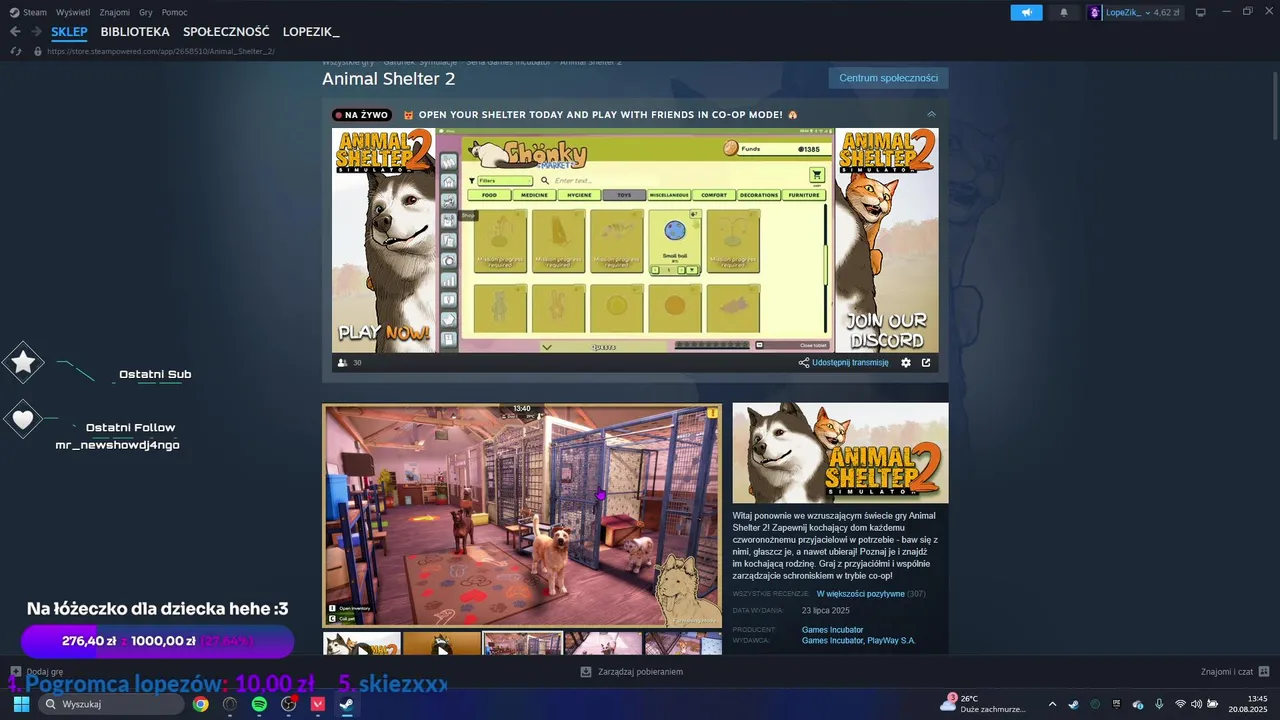The height and width of the screenshot is (720, 1280).
Task: Reload the store page with refresh icon
Action: 16,51
